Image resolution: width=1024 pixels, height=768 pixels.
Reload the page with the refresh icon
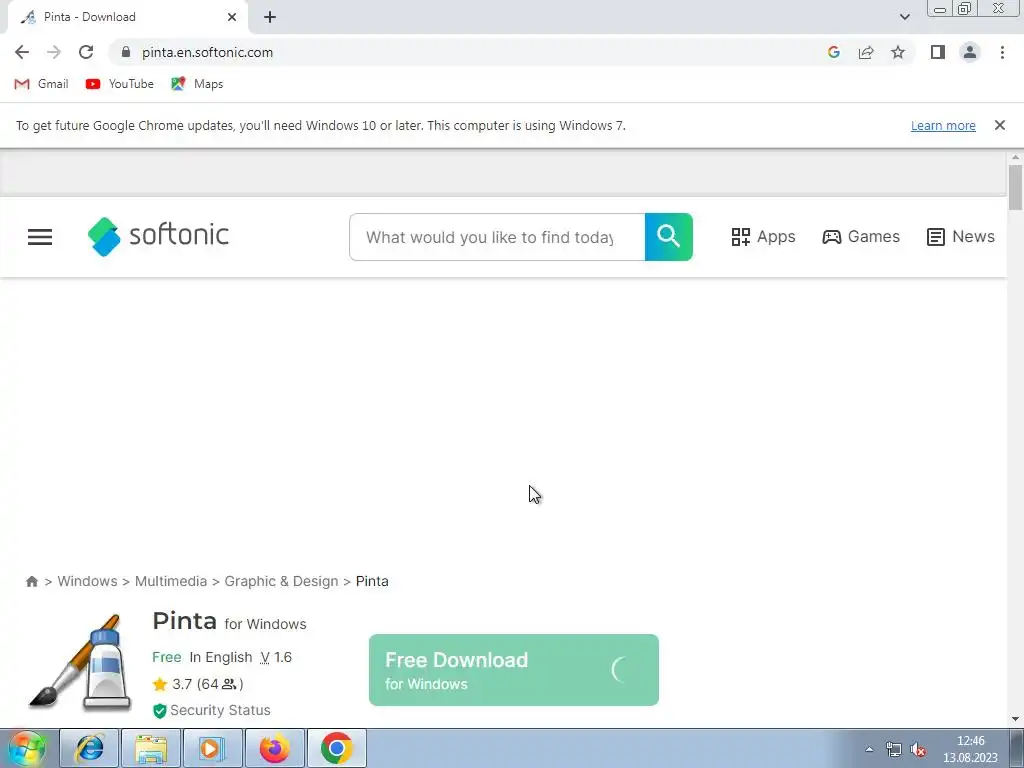[x=86, y=52]
